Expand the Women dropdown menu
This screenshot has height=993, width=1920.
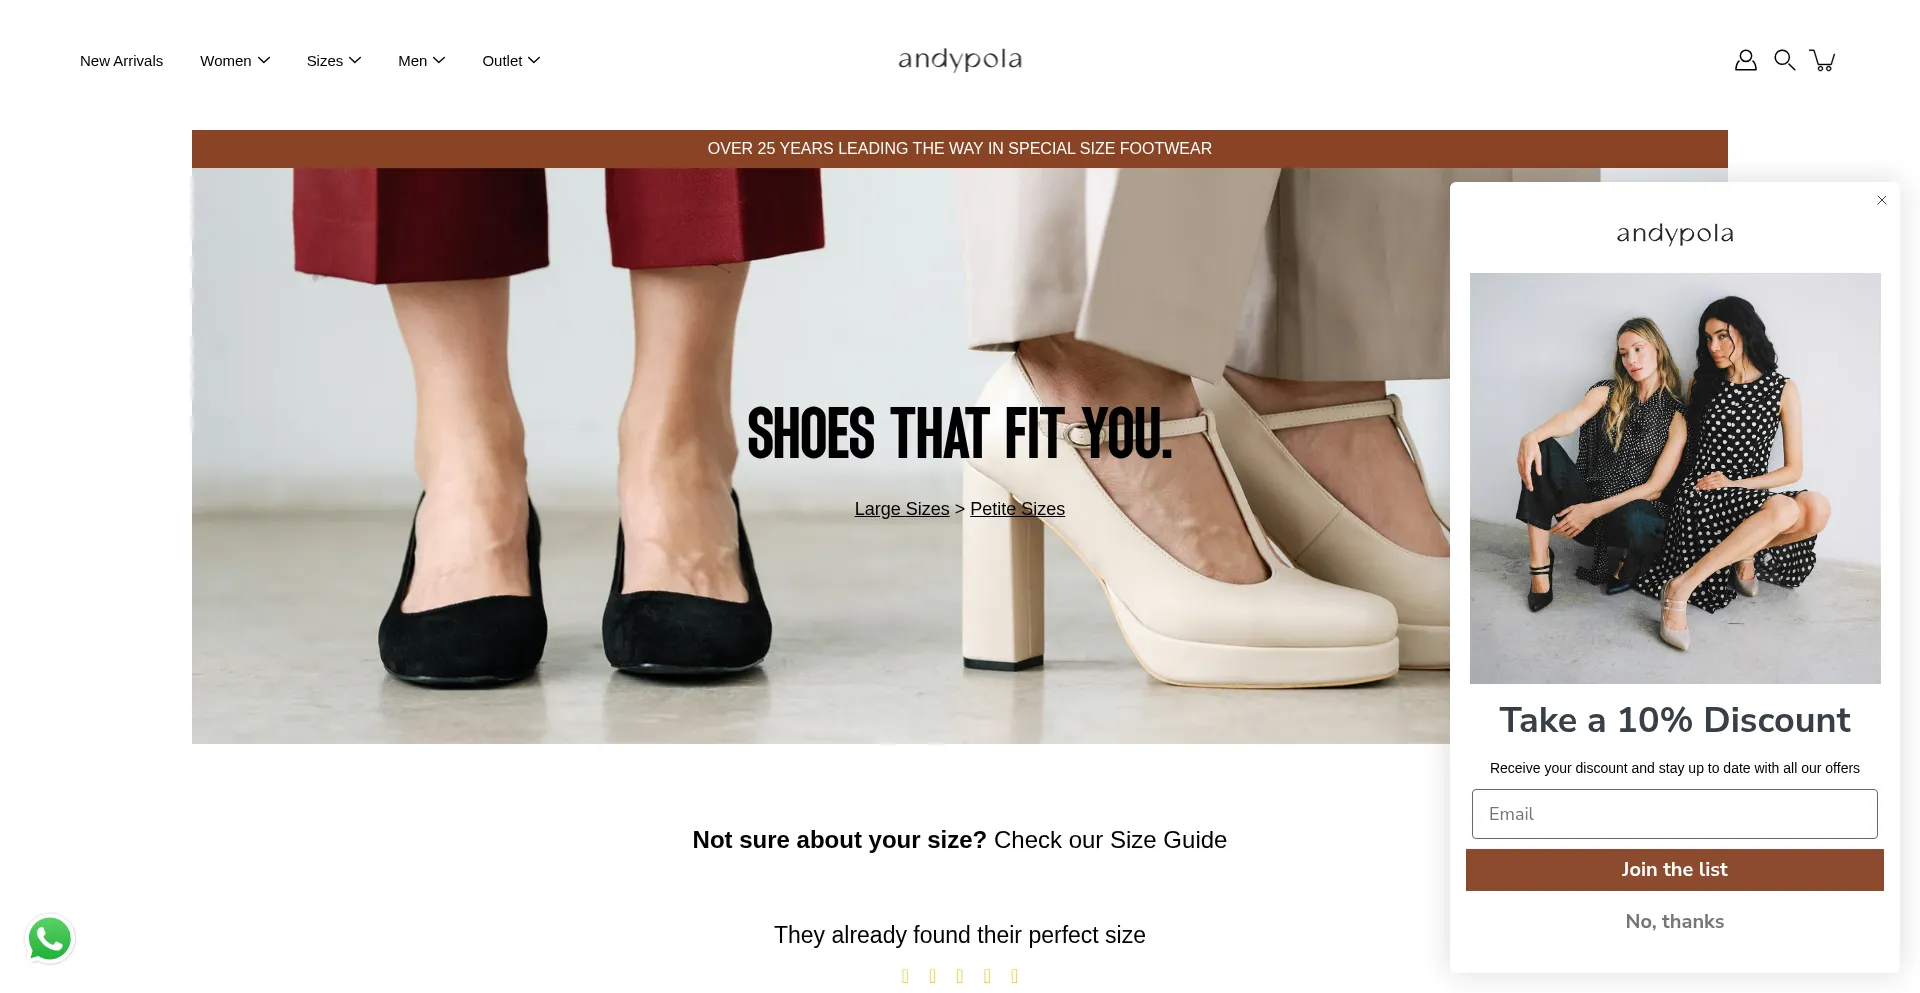(235, 61)
